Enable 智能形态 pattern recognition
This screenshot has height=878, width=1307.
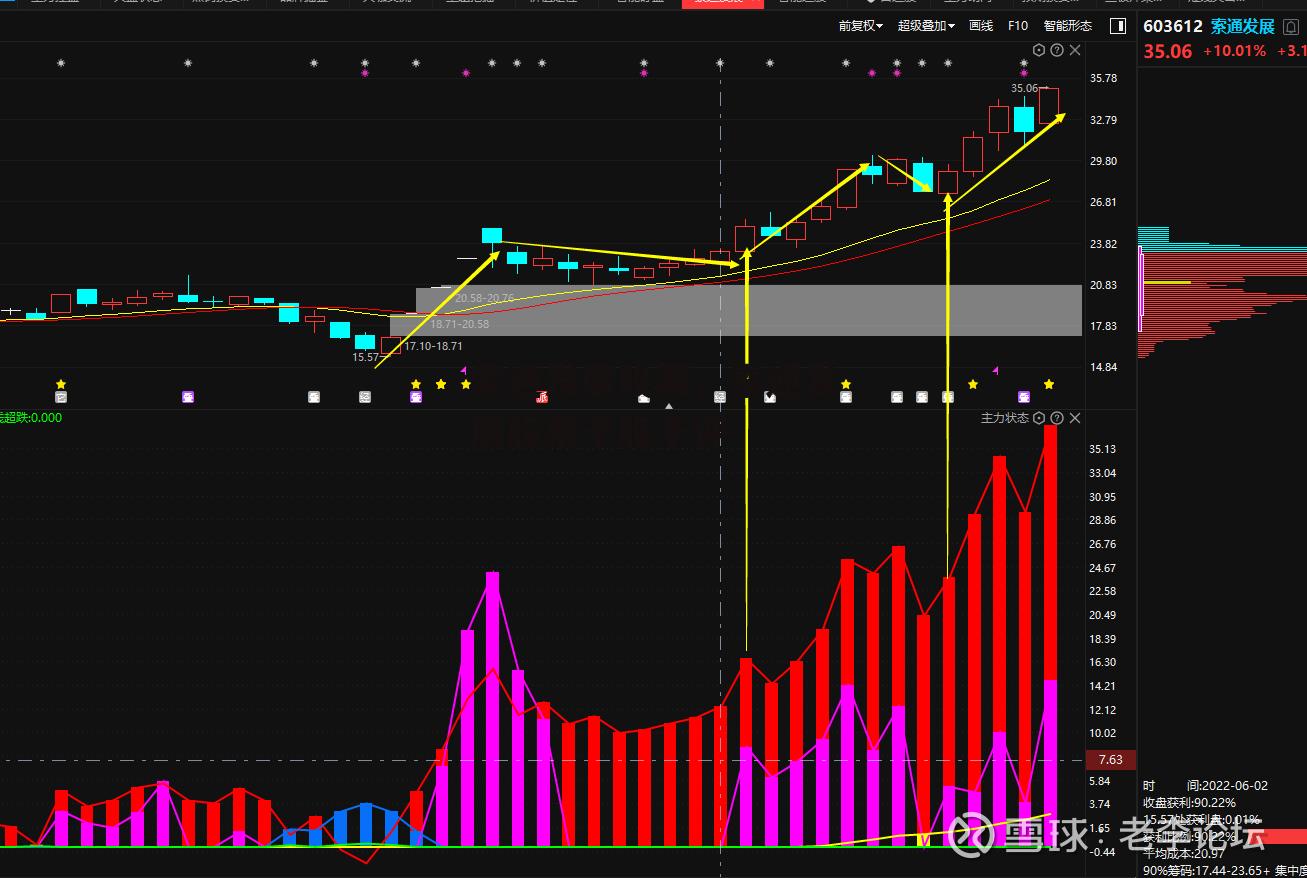click(x=1068, y=25)
